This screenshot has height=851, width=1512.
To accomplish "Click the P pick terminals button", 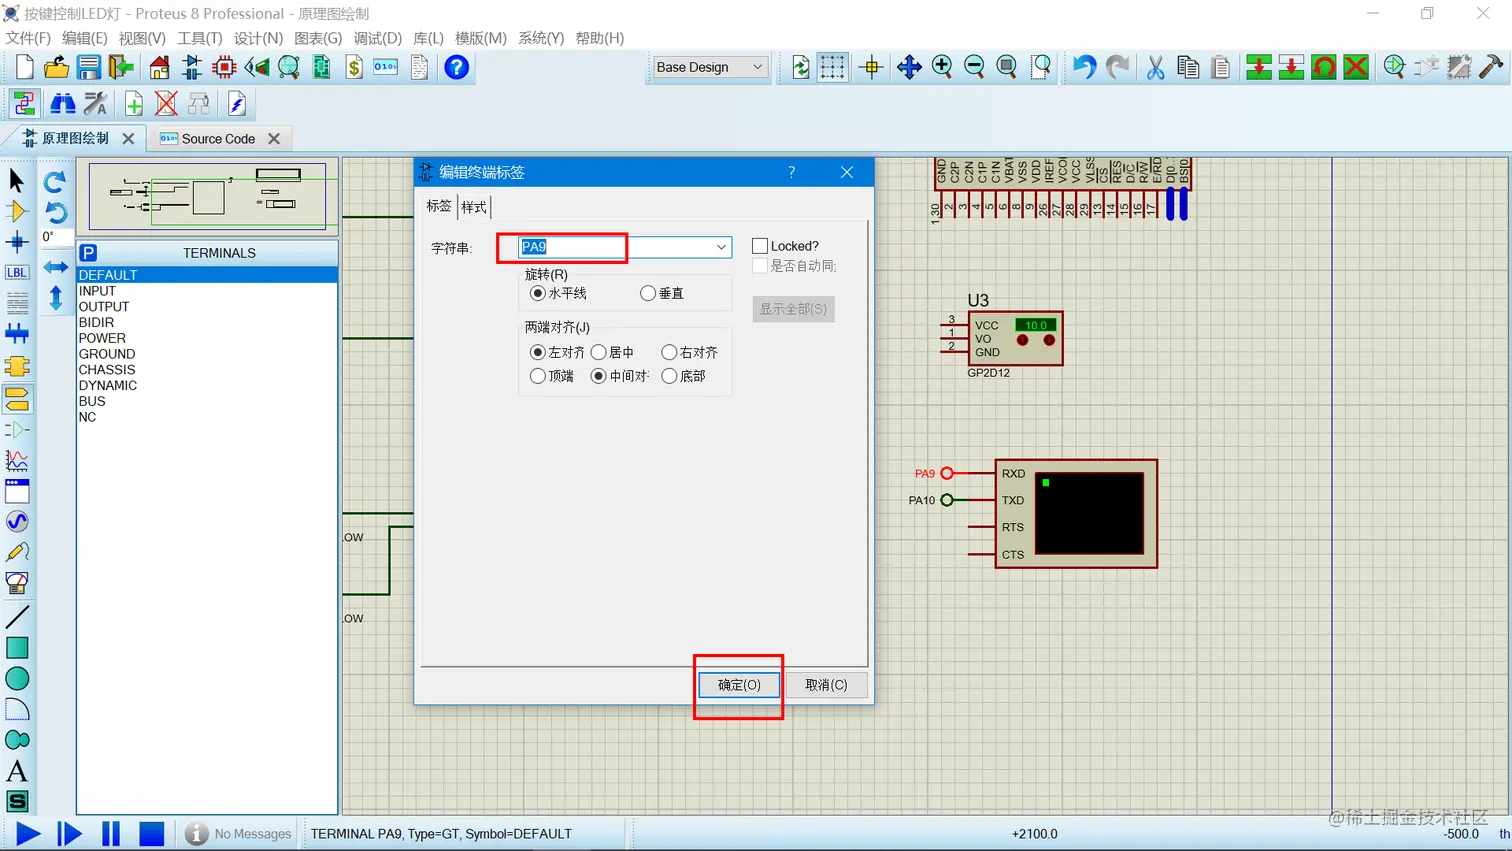I will click(x=88, y=253).
